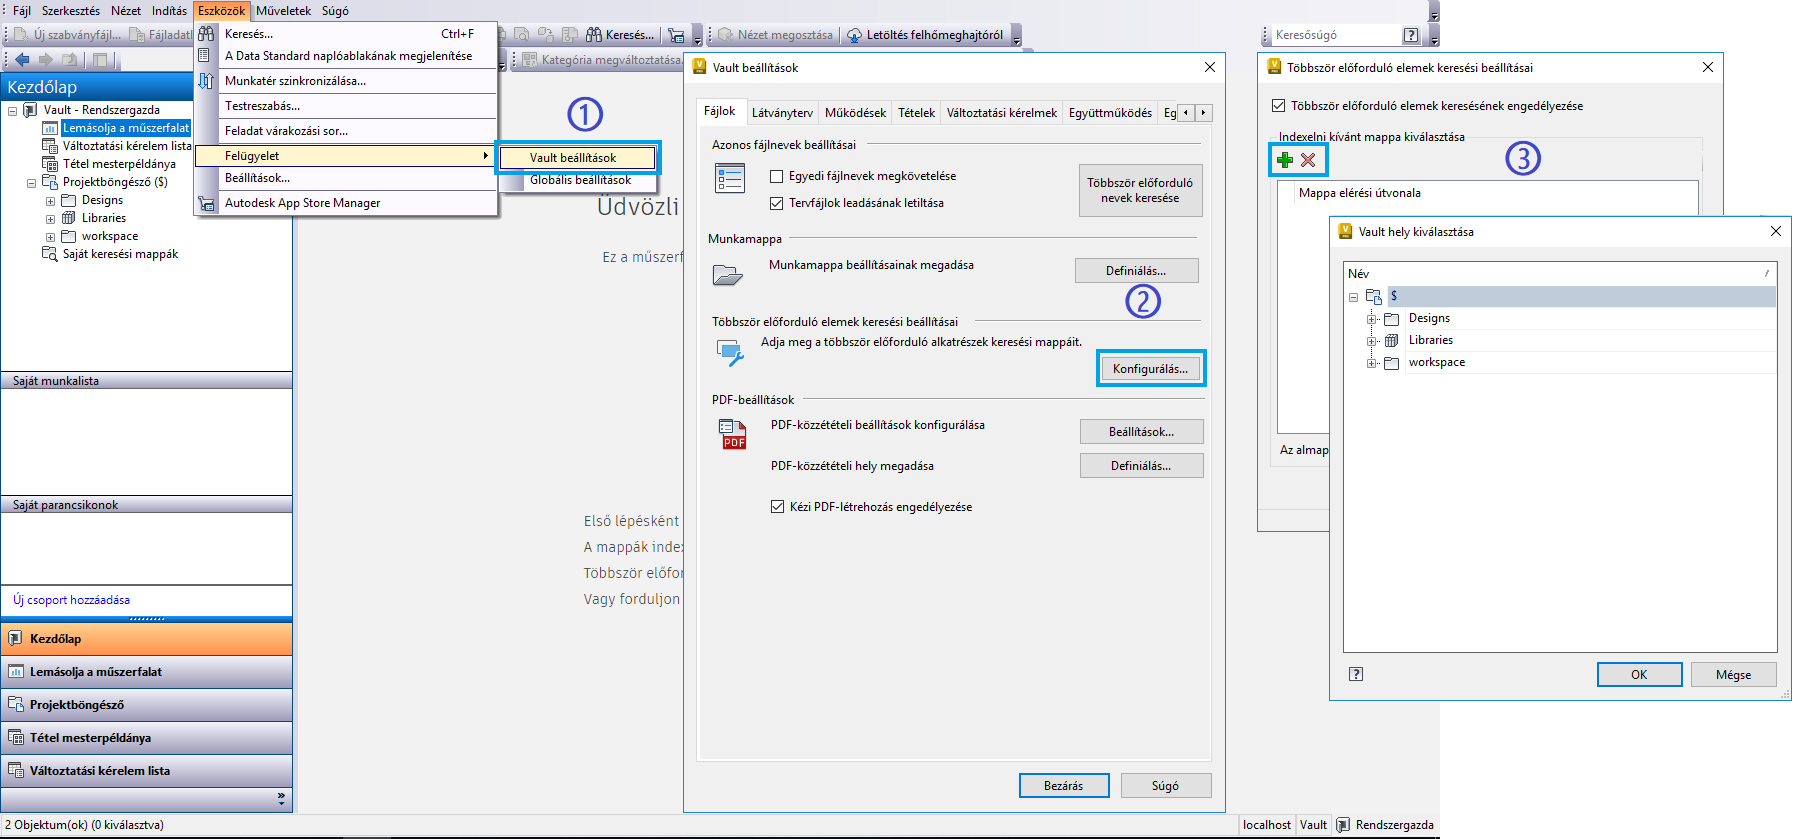
Task: Expand Designs in Vault hely dialog
Action: (1372, 319)
